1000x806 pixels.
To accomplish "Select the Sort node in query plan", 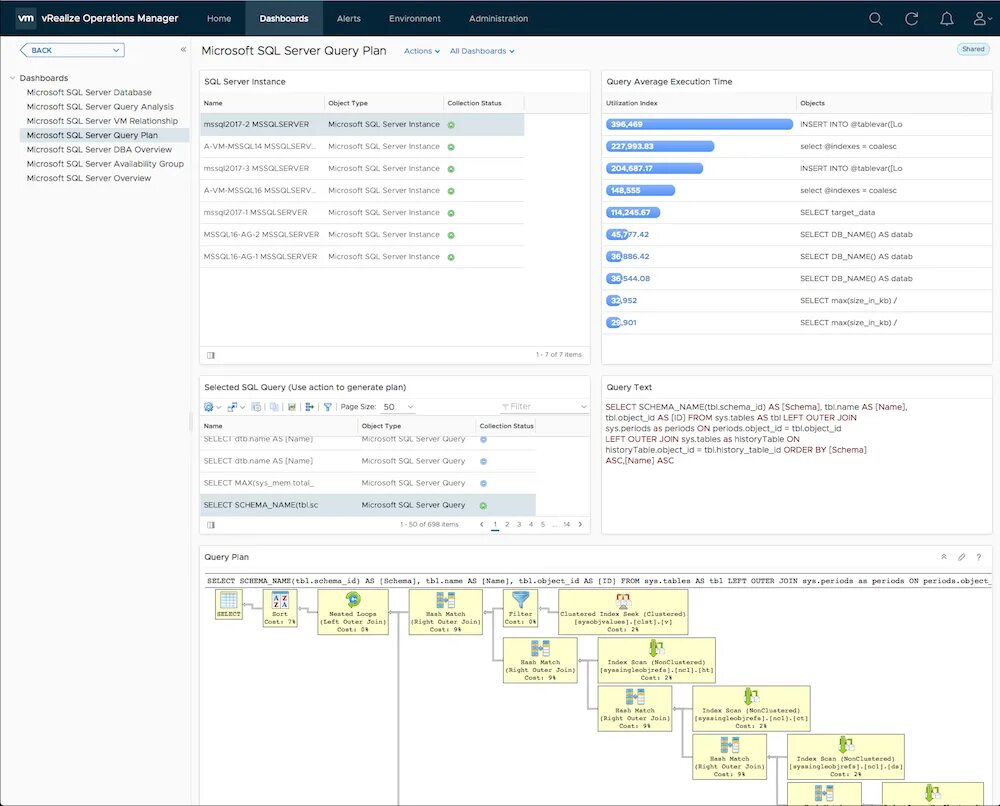I will click(280, 608).
